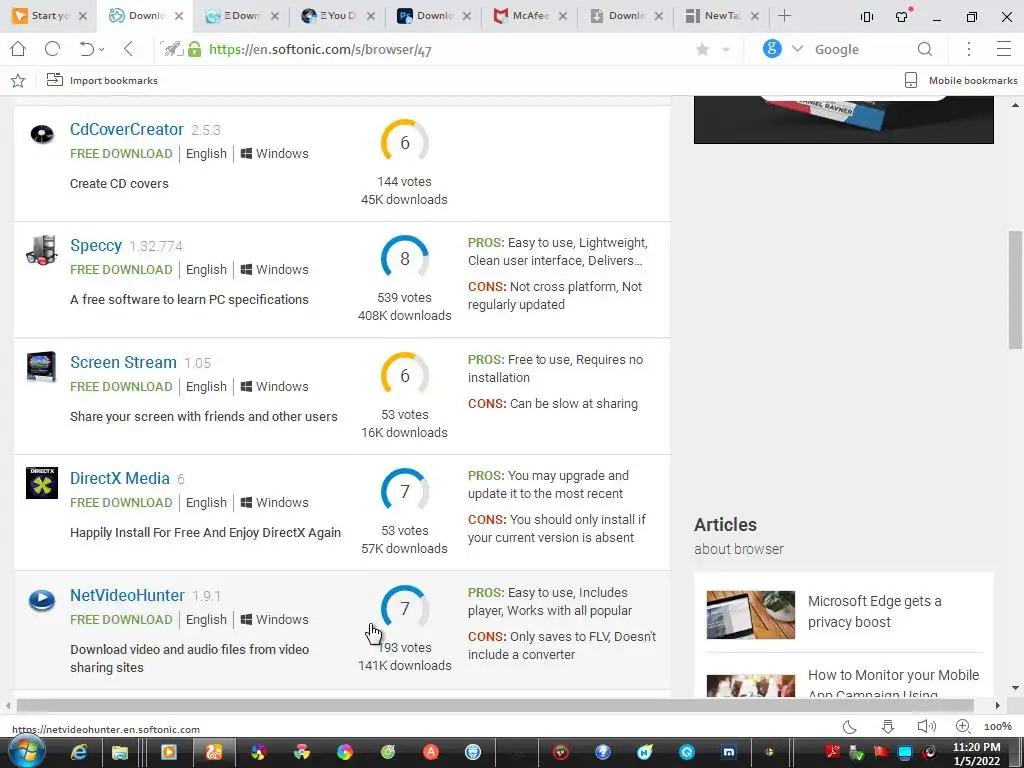This screenshot has width=1024, height=768.
Task: Switch to the NewTab tab
Action: (722, 16)
